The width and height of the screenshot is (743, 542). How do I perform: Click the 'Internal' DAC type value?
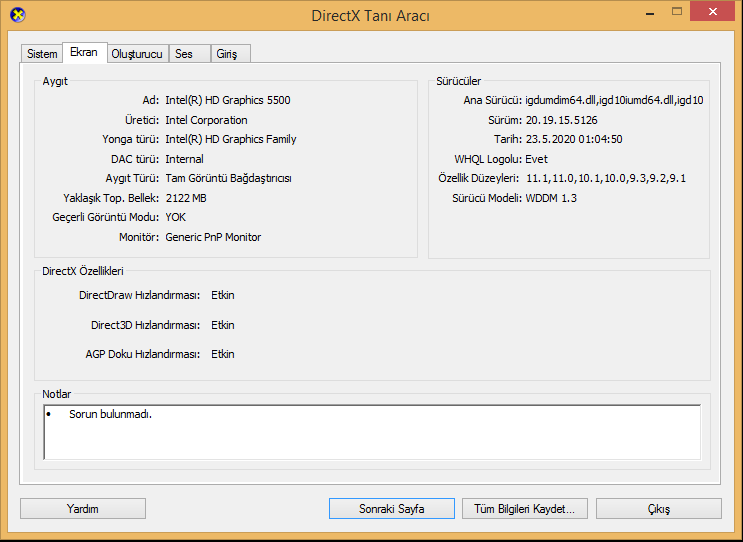point(184,159)
